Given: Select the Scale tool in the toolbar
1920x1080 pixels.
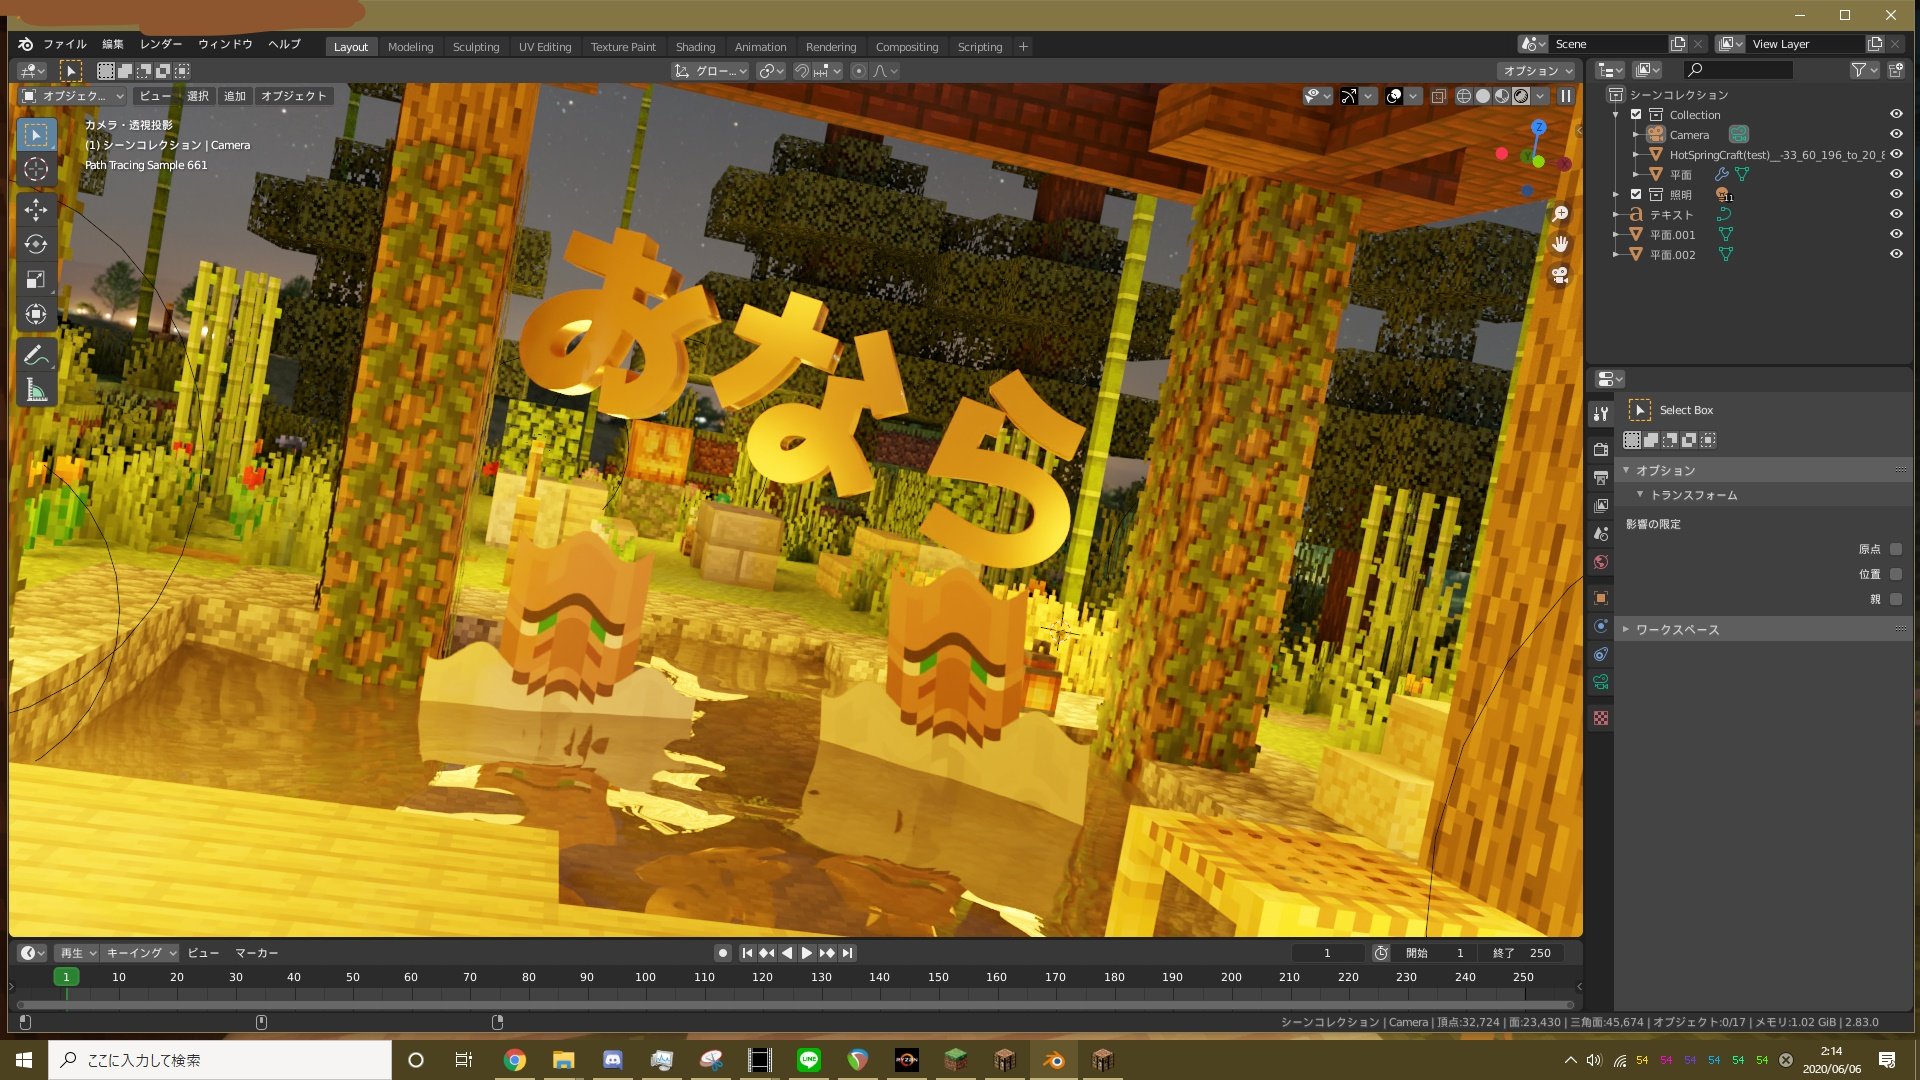Looking at the screenshot, I should [36, 280].
